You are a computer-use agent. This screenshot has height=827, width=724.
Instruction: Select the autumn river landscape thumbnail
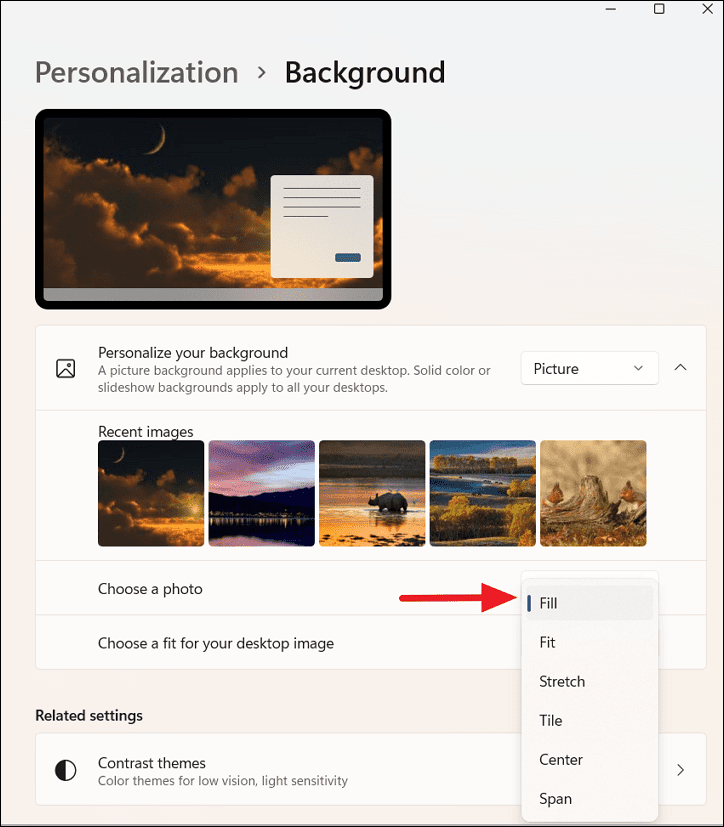[x=482, y=493]
